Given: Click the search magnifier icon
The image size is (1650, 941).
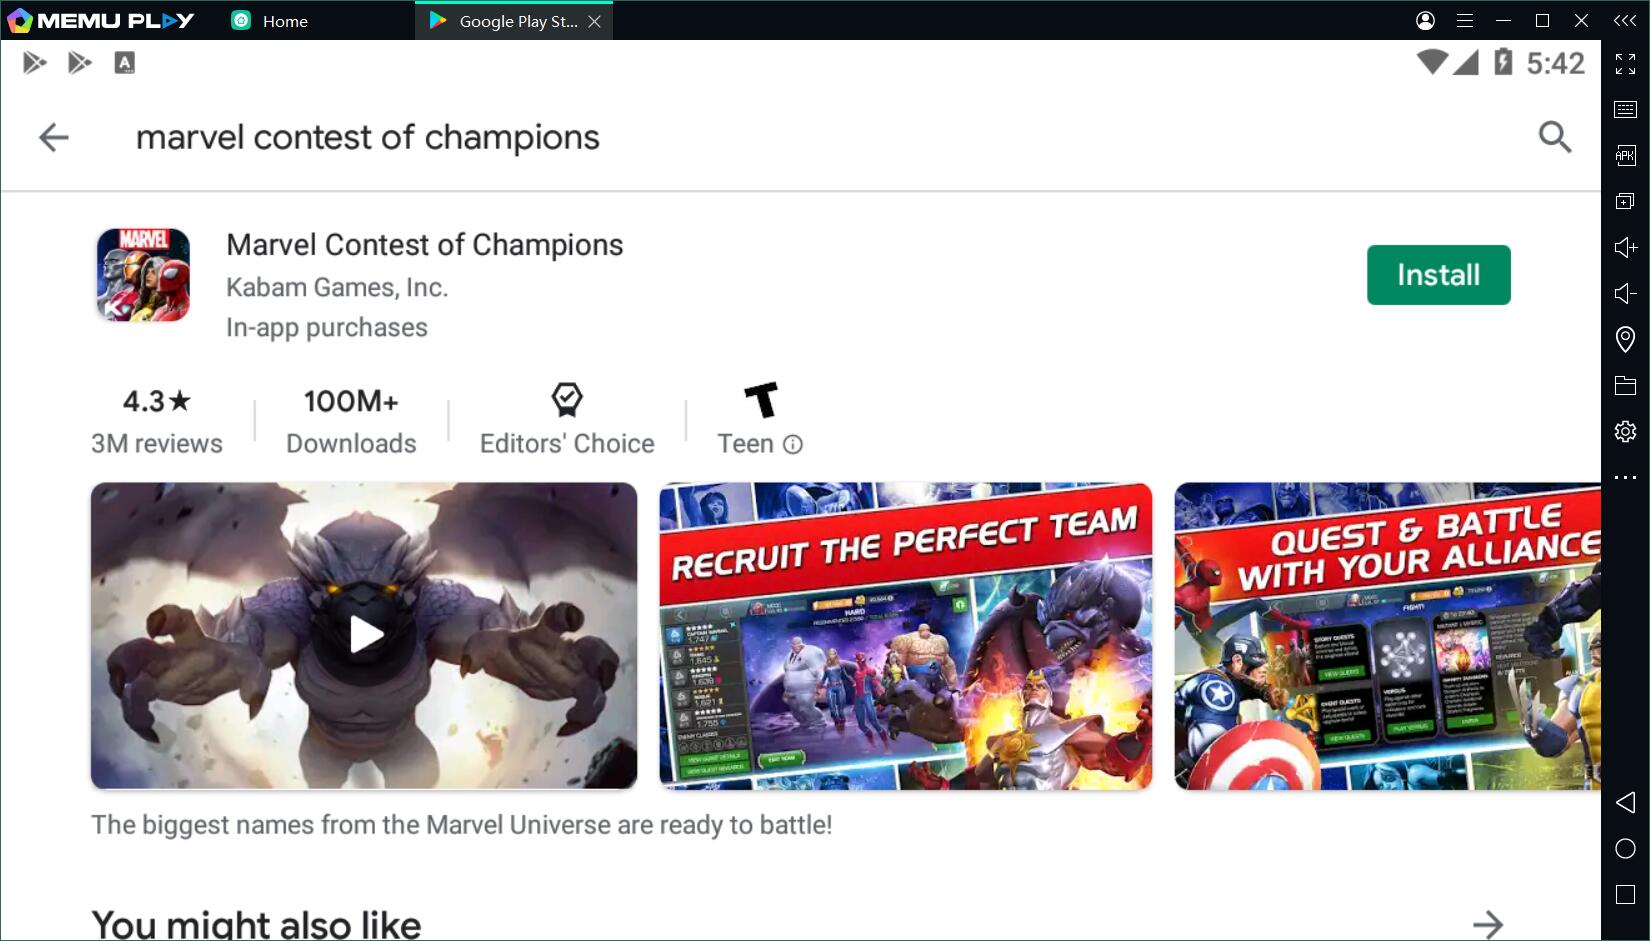Looking at the screenshot, I should (x=1554, y=137).
